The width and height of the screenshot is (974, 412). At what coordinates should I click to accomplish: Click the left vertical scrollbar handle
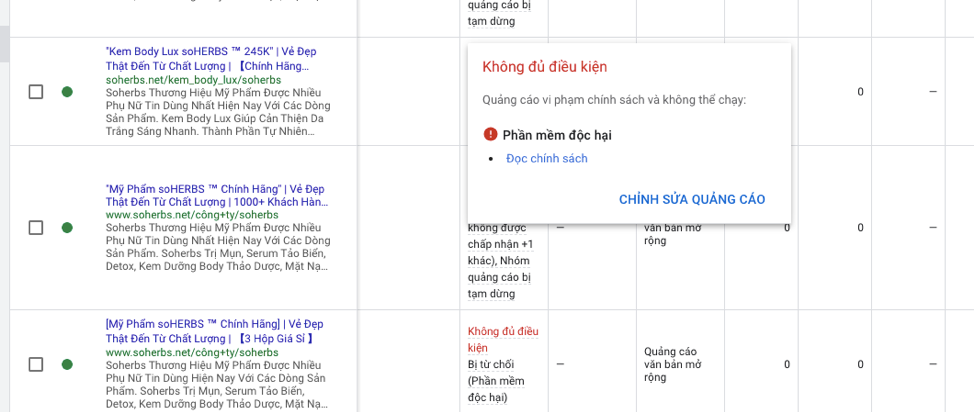[4, 43]
